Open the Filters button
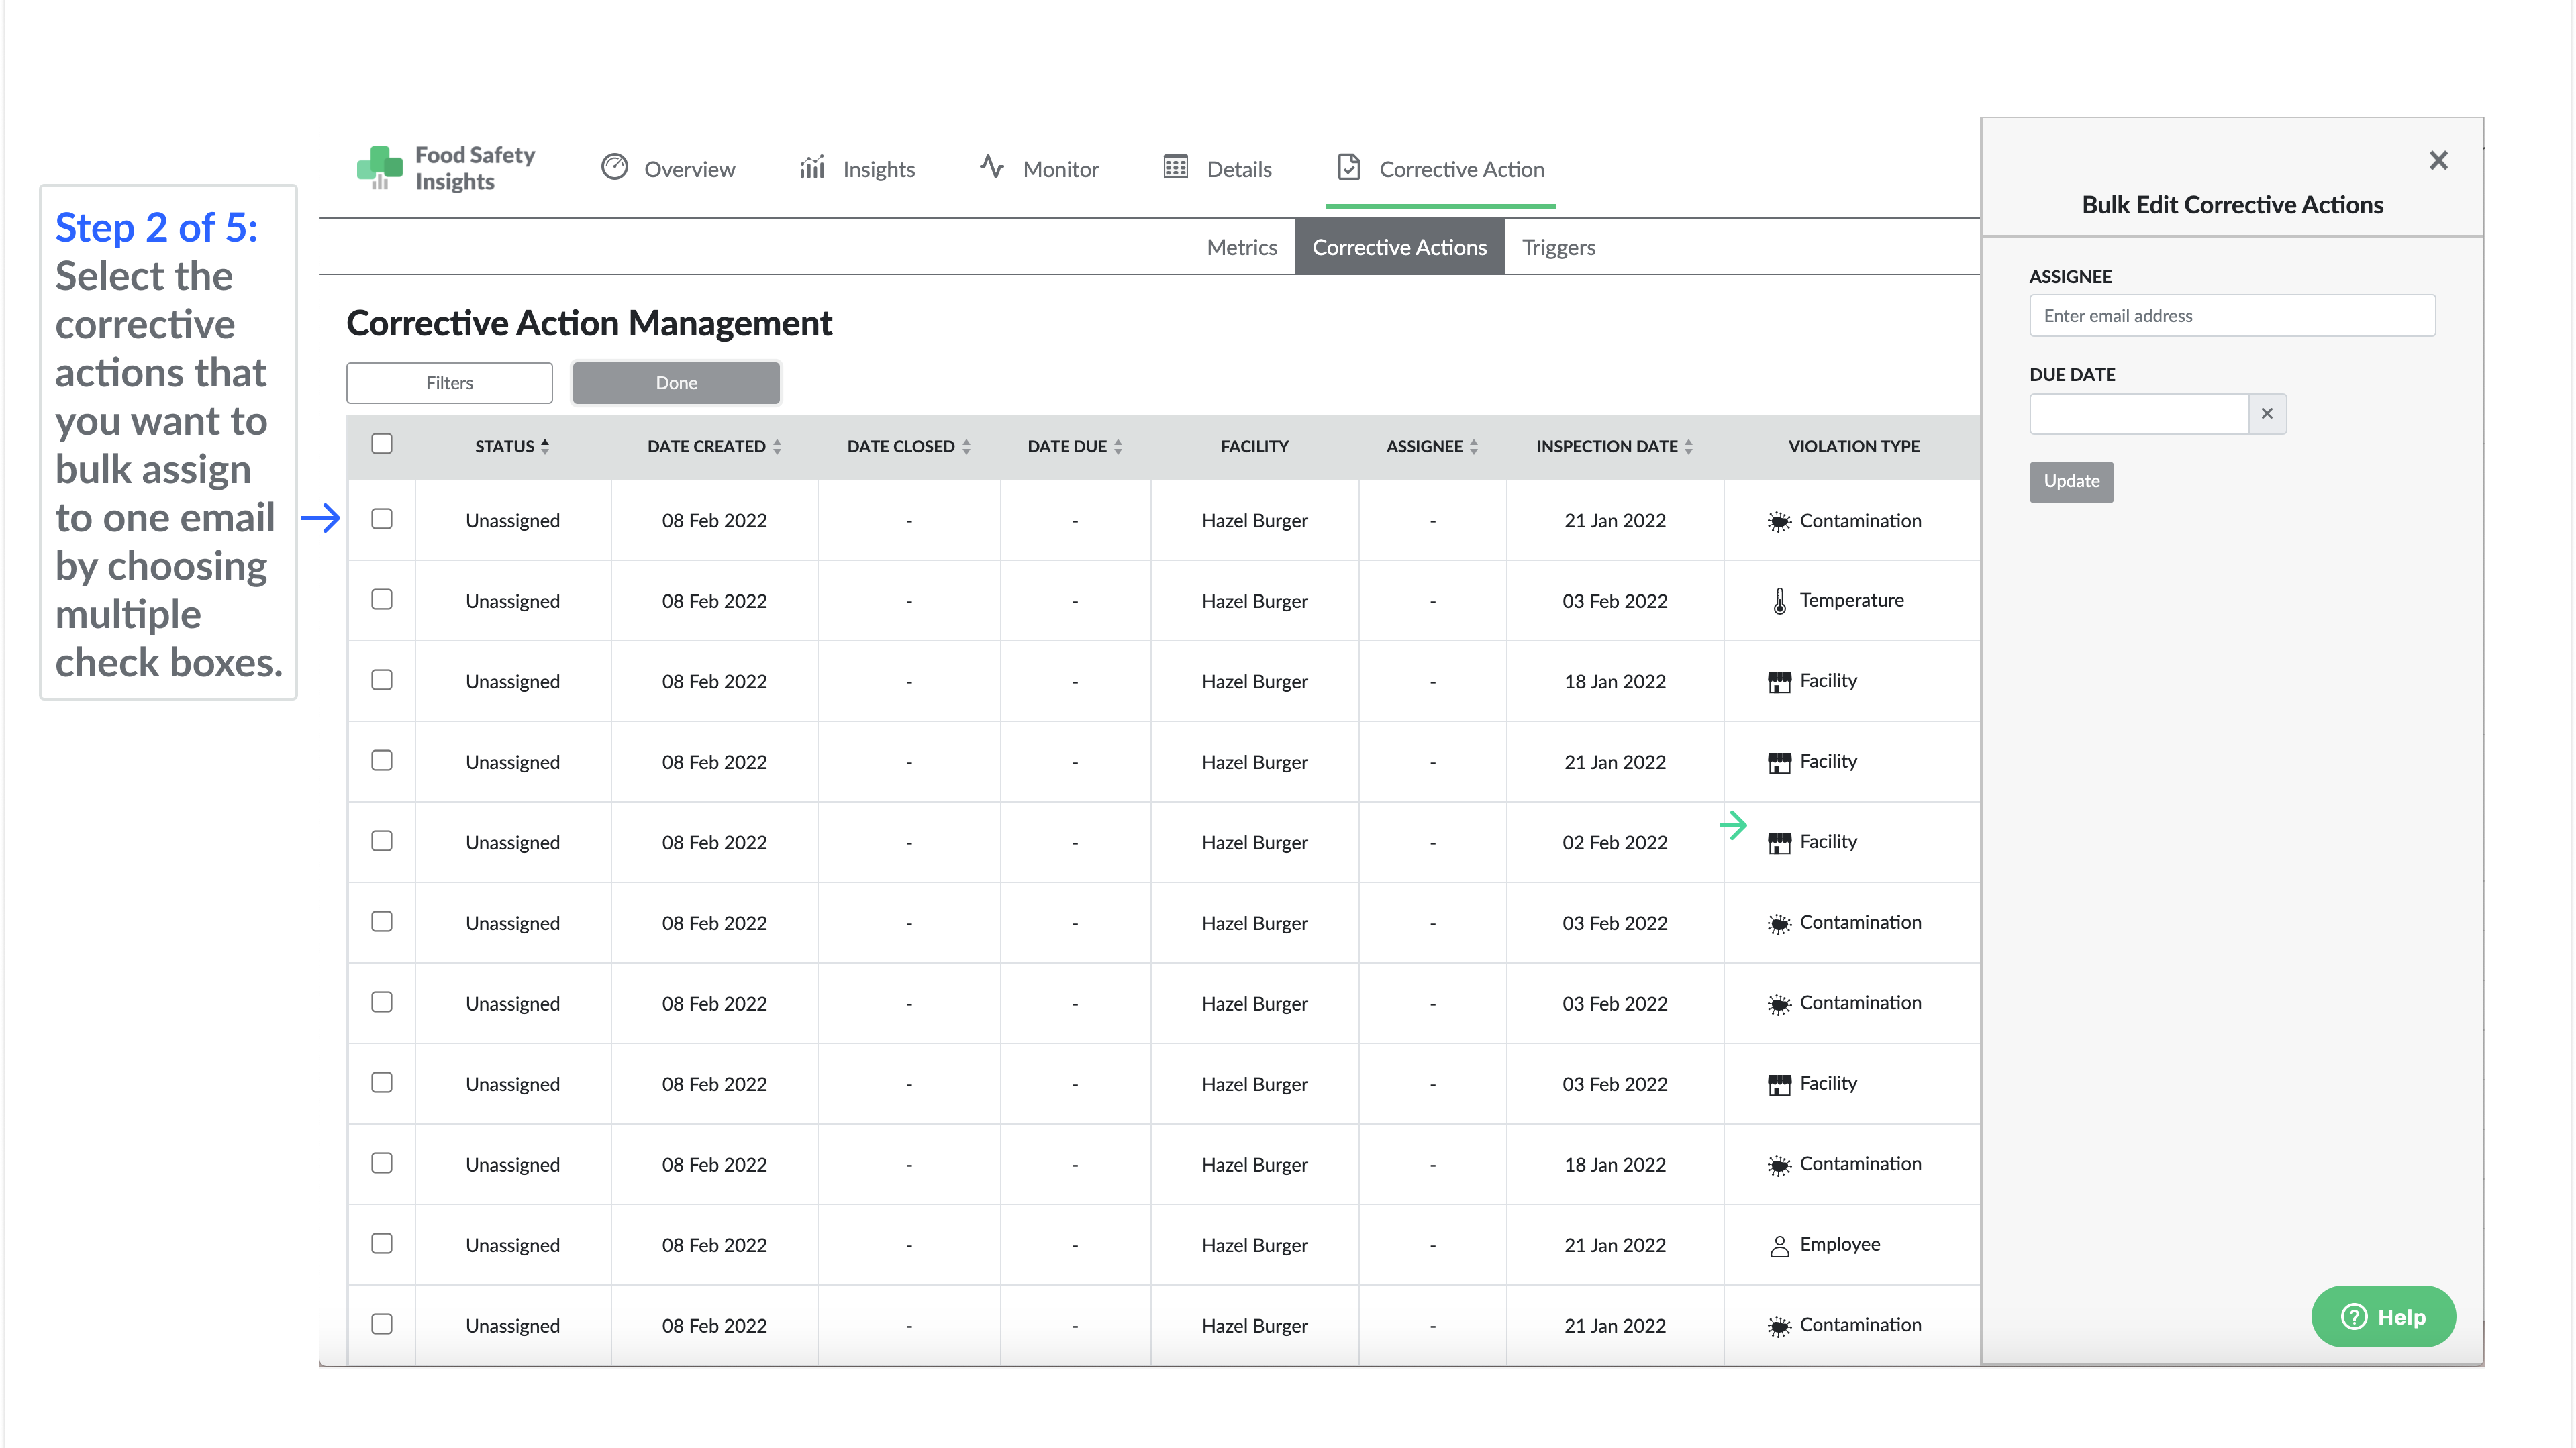2576x1448 pixels. point(449,383)
